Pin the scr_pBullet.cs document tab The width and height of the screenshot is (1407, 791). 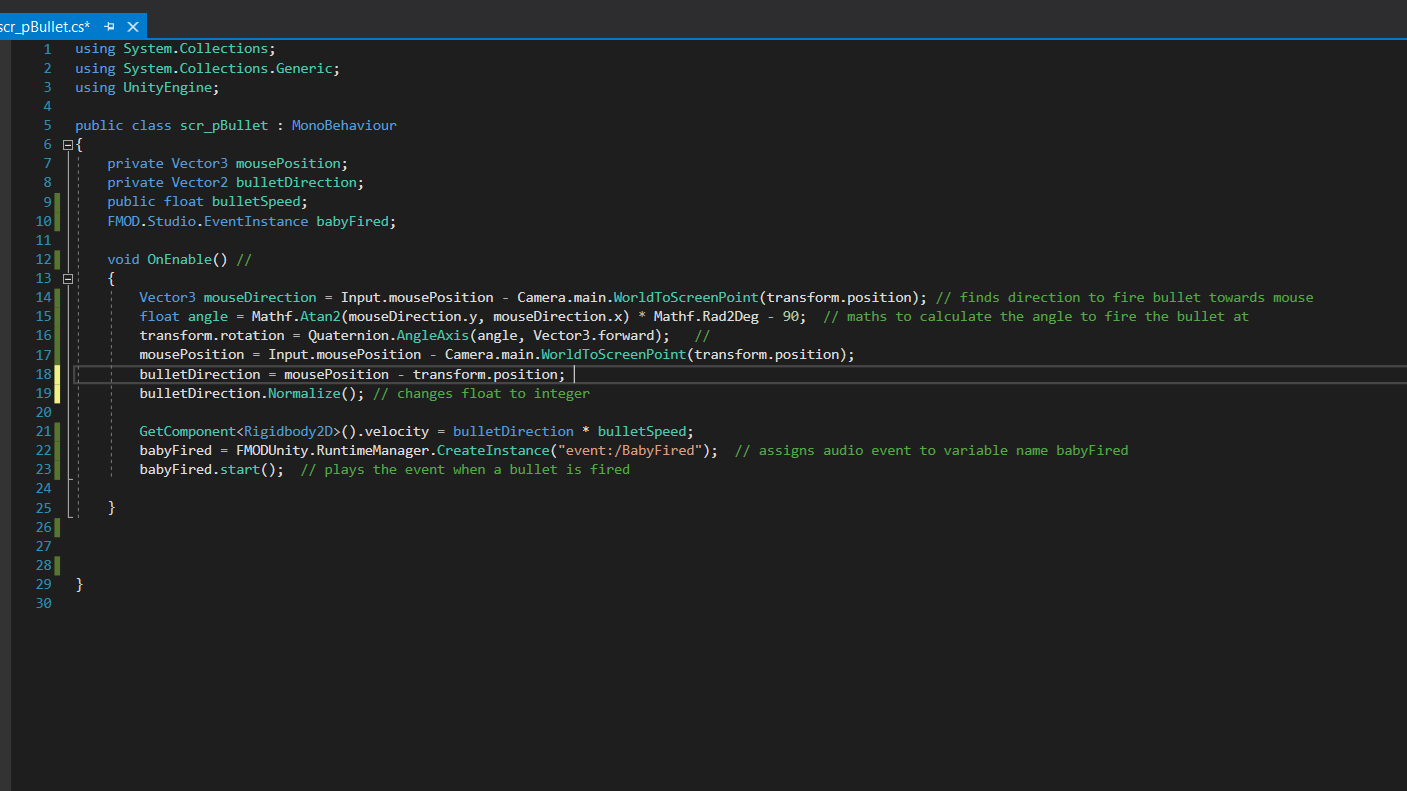(109, 26)
